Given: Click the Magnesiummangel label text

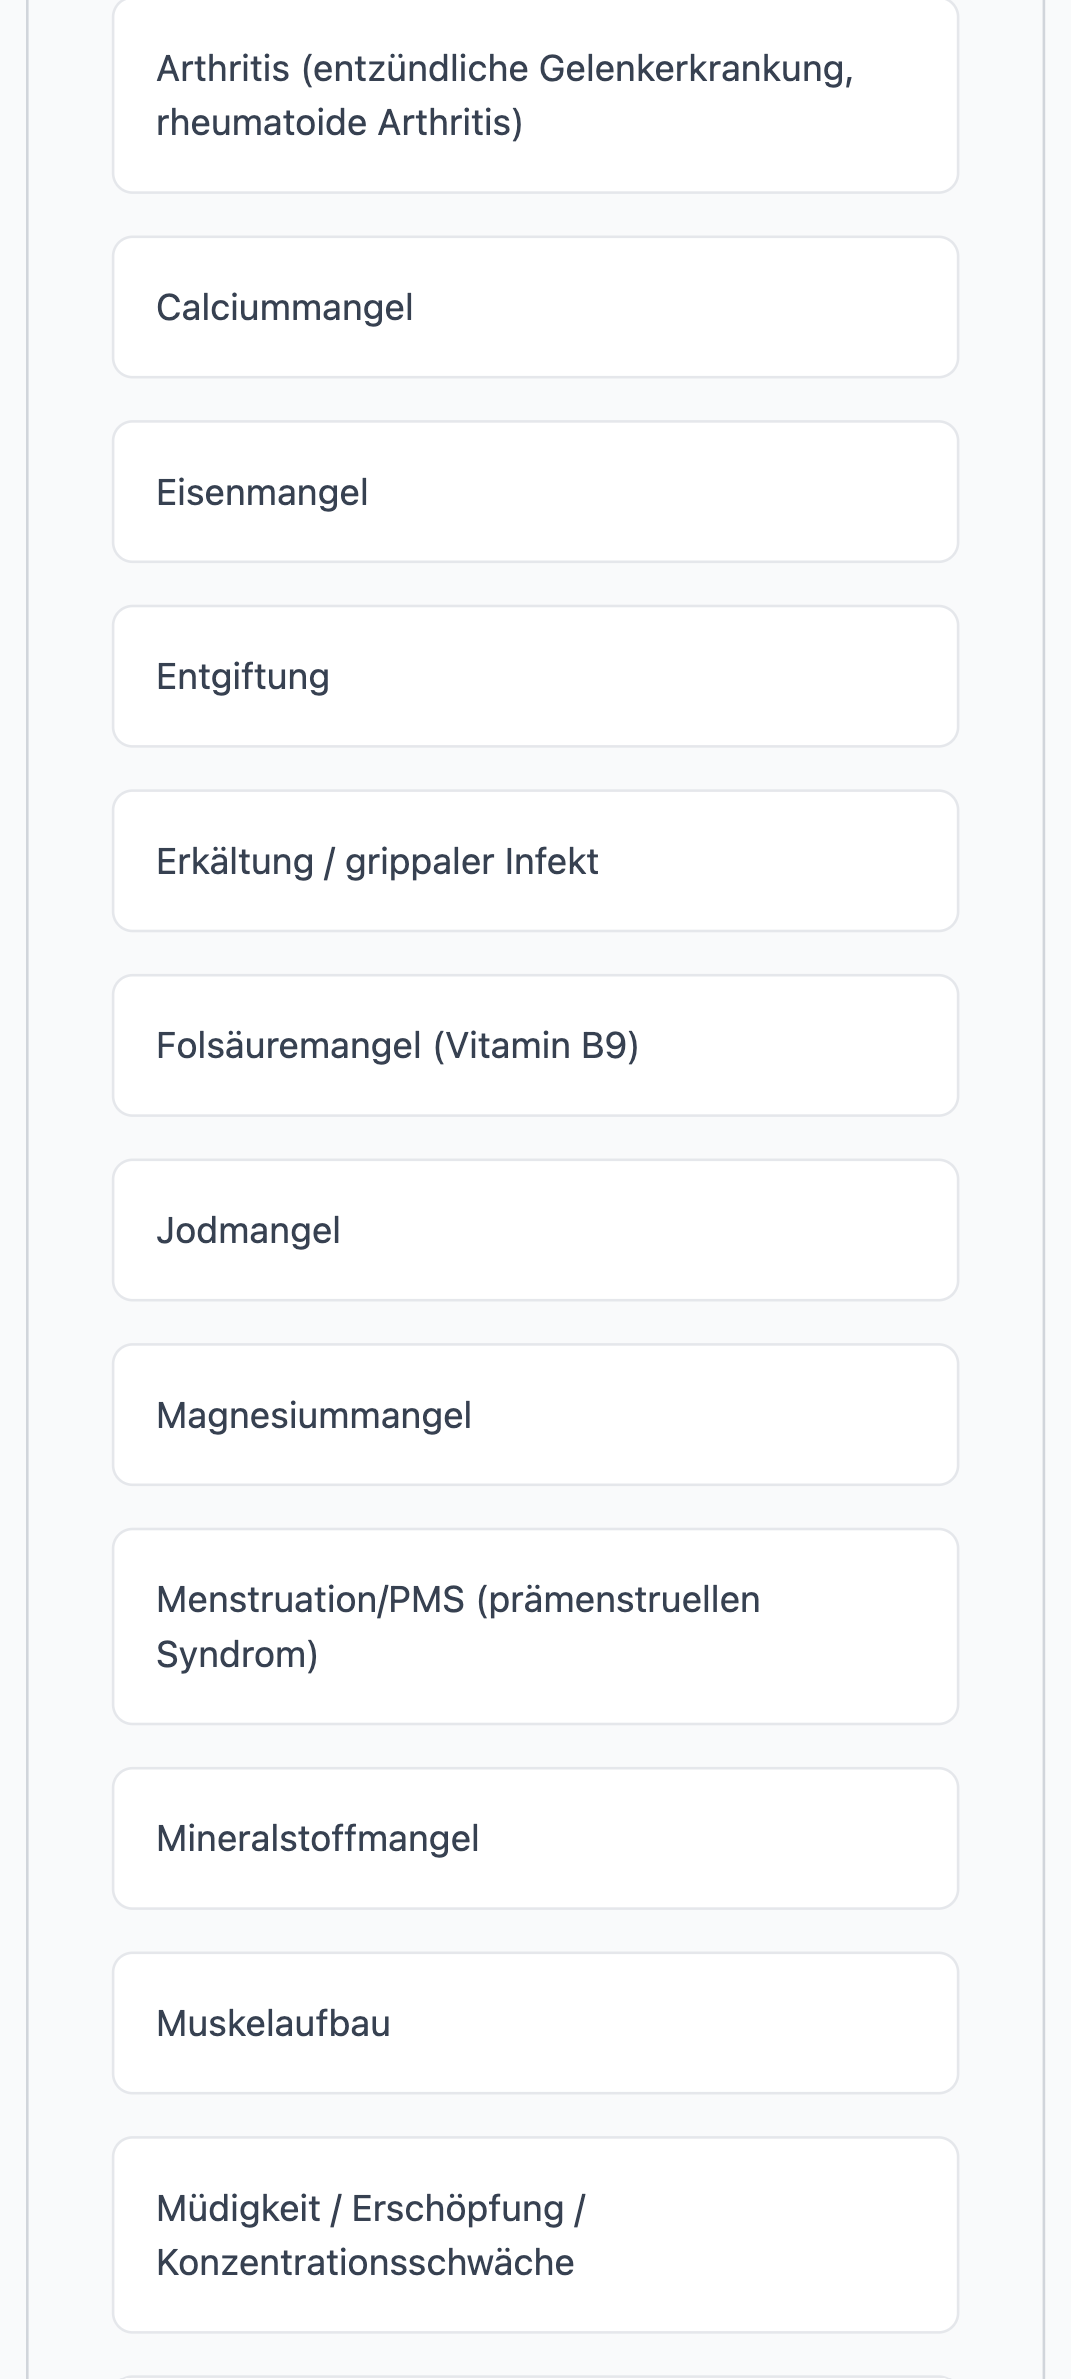Looking at the screenshot, I should pyautogui.click(x=314, y=1416).
